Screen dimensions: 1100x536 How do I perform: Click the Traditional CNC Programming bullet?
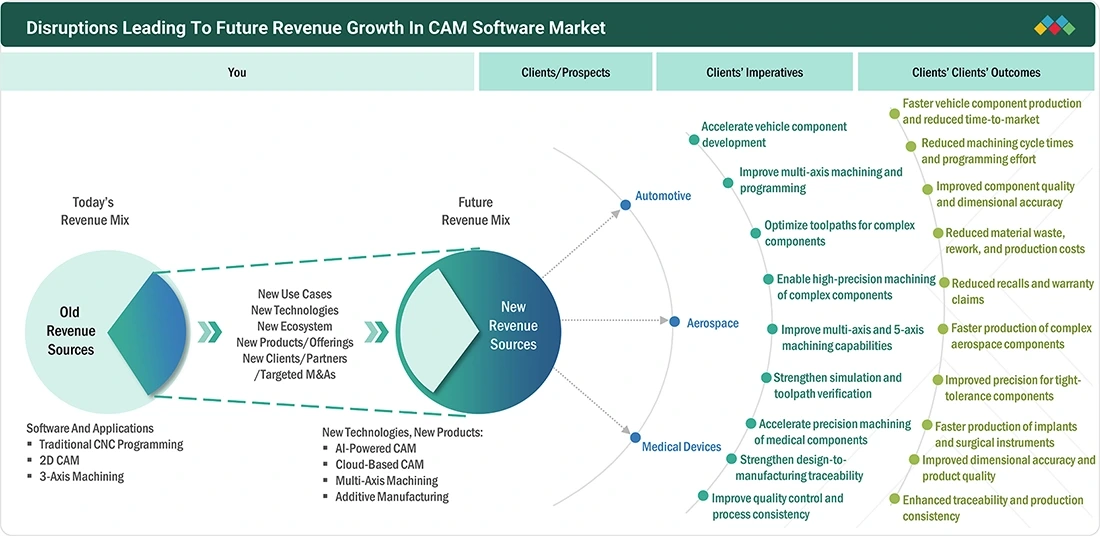(111, 444)
